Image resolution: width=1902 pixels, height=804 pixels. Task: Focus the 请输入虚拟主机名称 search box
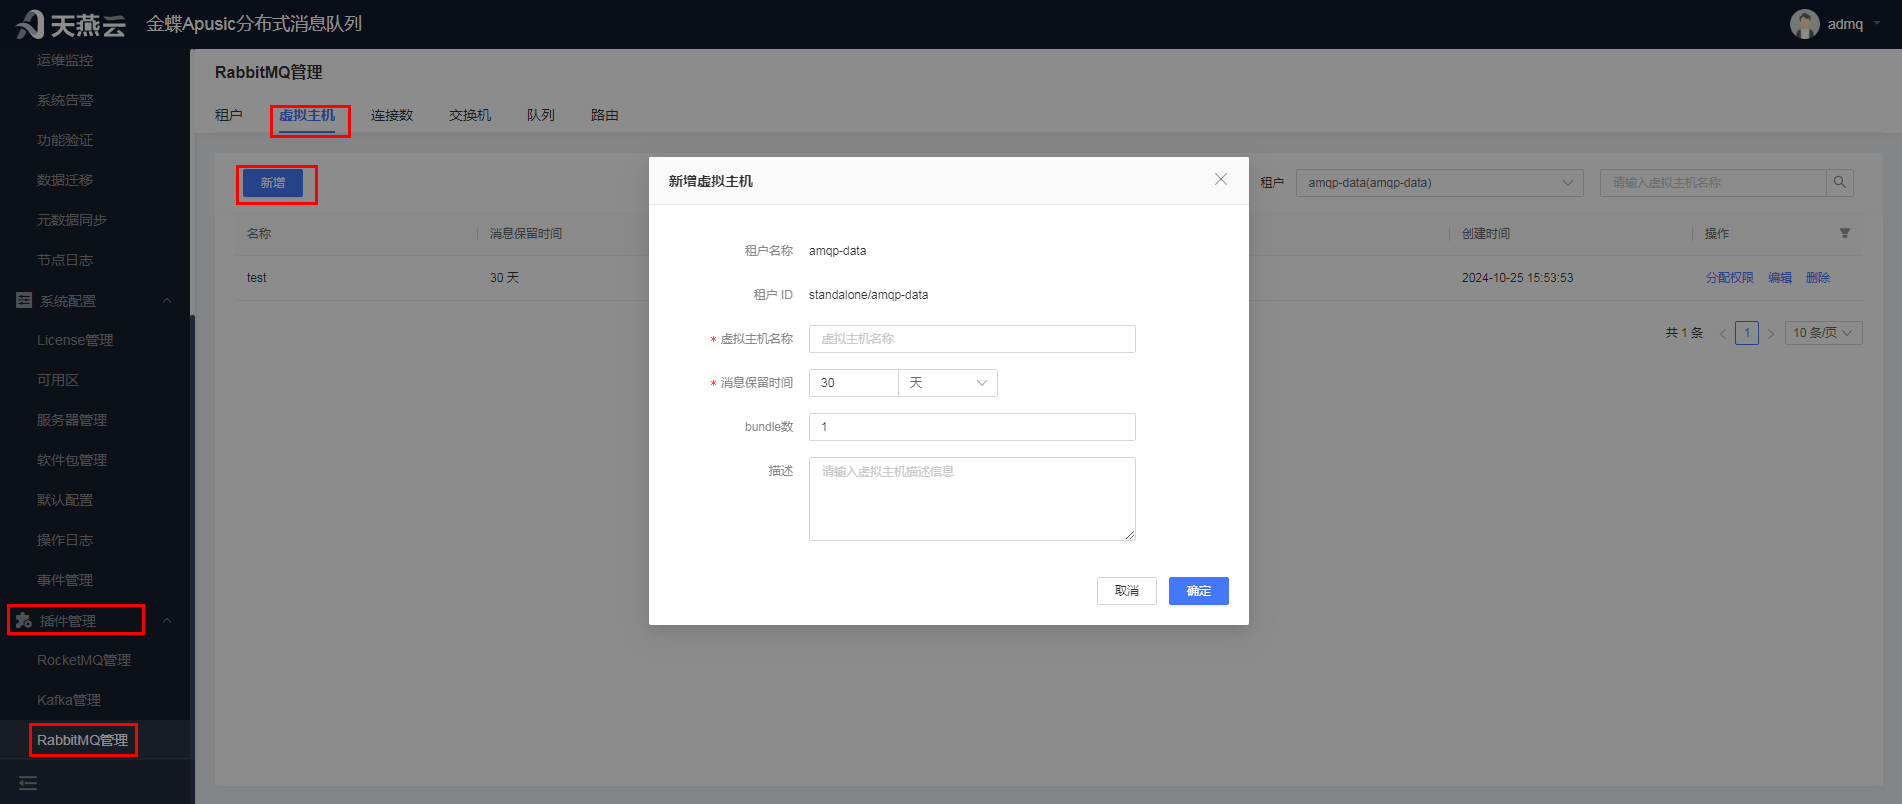pyautogui.click(x=1713, y=183)
